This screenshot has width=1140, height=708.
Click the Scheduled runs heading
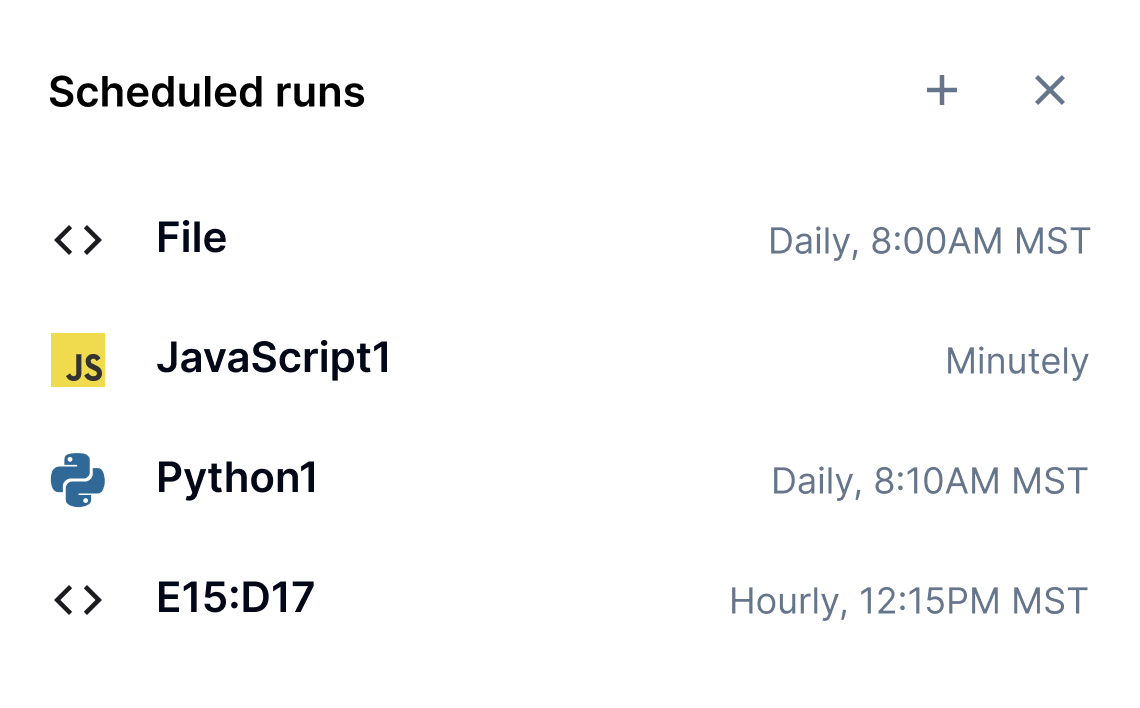tap(207, 92)
